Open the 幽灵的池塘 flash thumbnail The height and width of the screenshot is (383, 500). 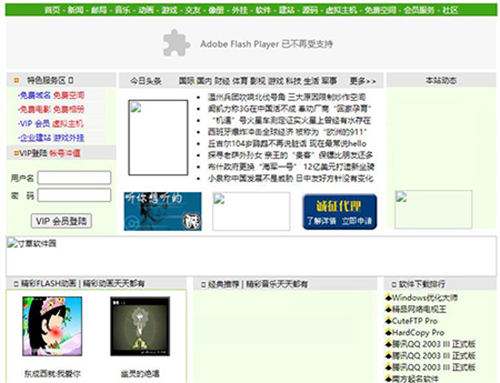[x=140, y=326]
